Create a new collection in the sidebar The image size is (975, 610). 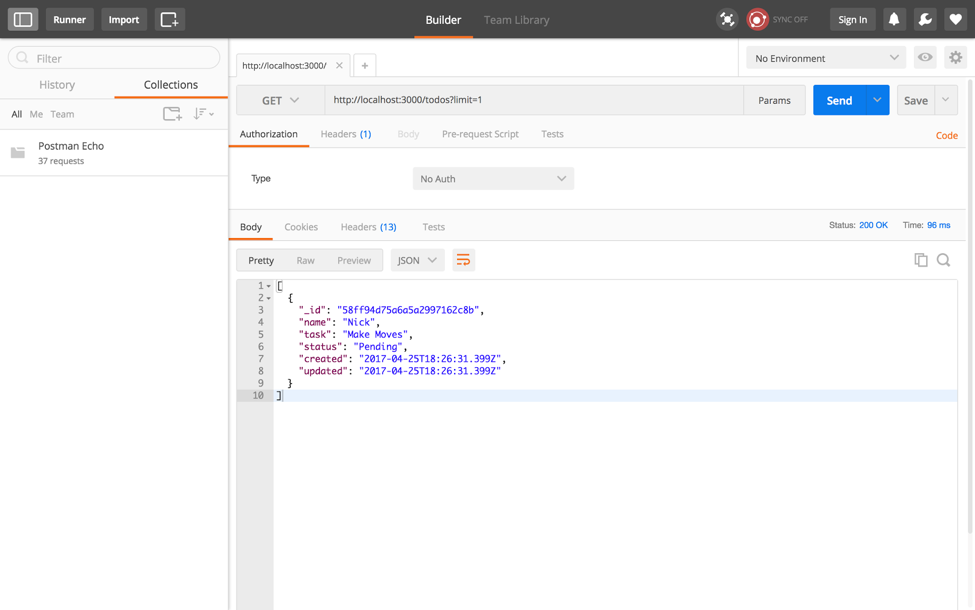(x=172, y=114)
